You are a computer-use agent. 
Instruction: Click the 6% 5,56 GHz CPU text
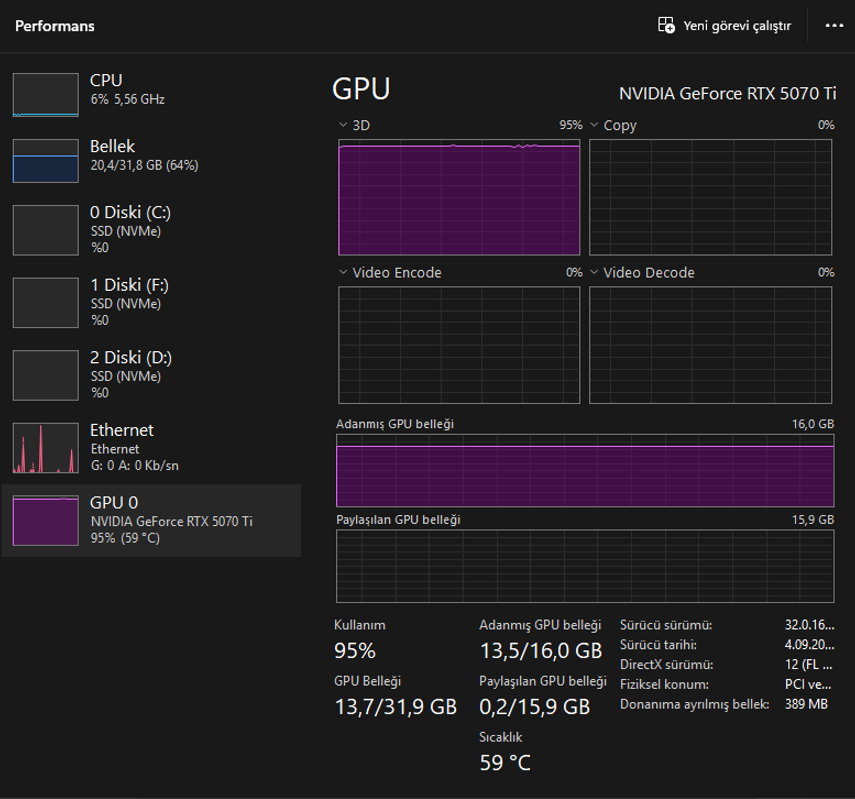point(128,99)
